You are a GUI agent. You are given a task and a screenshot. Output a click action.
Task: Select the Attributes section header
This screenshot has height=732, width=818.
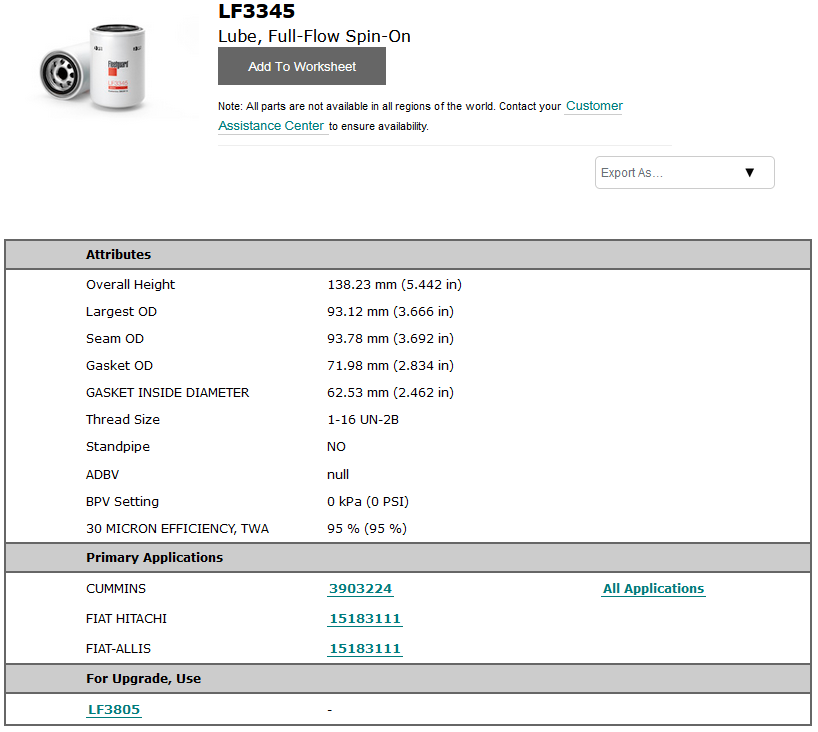pyautogui.click(x=118, y=254)
